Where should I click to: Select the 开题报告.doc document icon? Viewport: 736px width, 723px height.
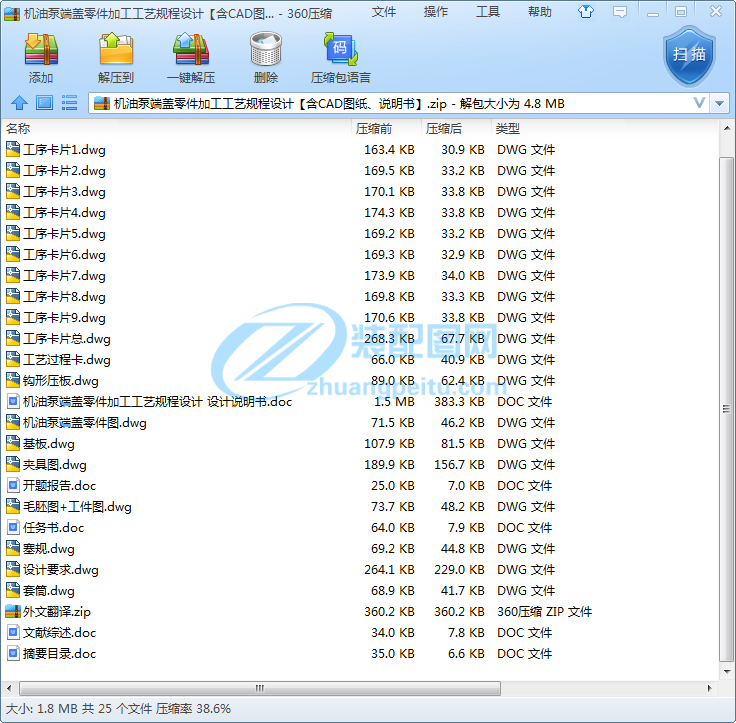click(x=14, y=485)
